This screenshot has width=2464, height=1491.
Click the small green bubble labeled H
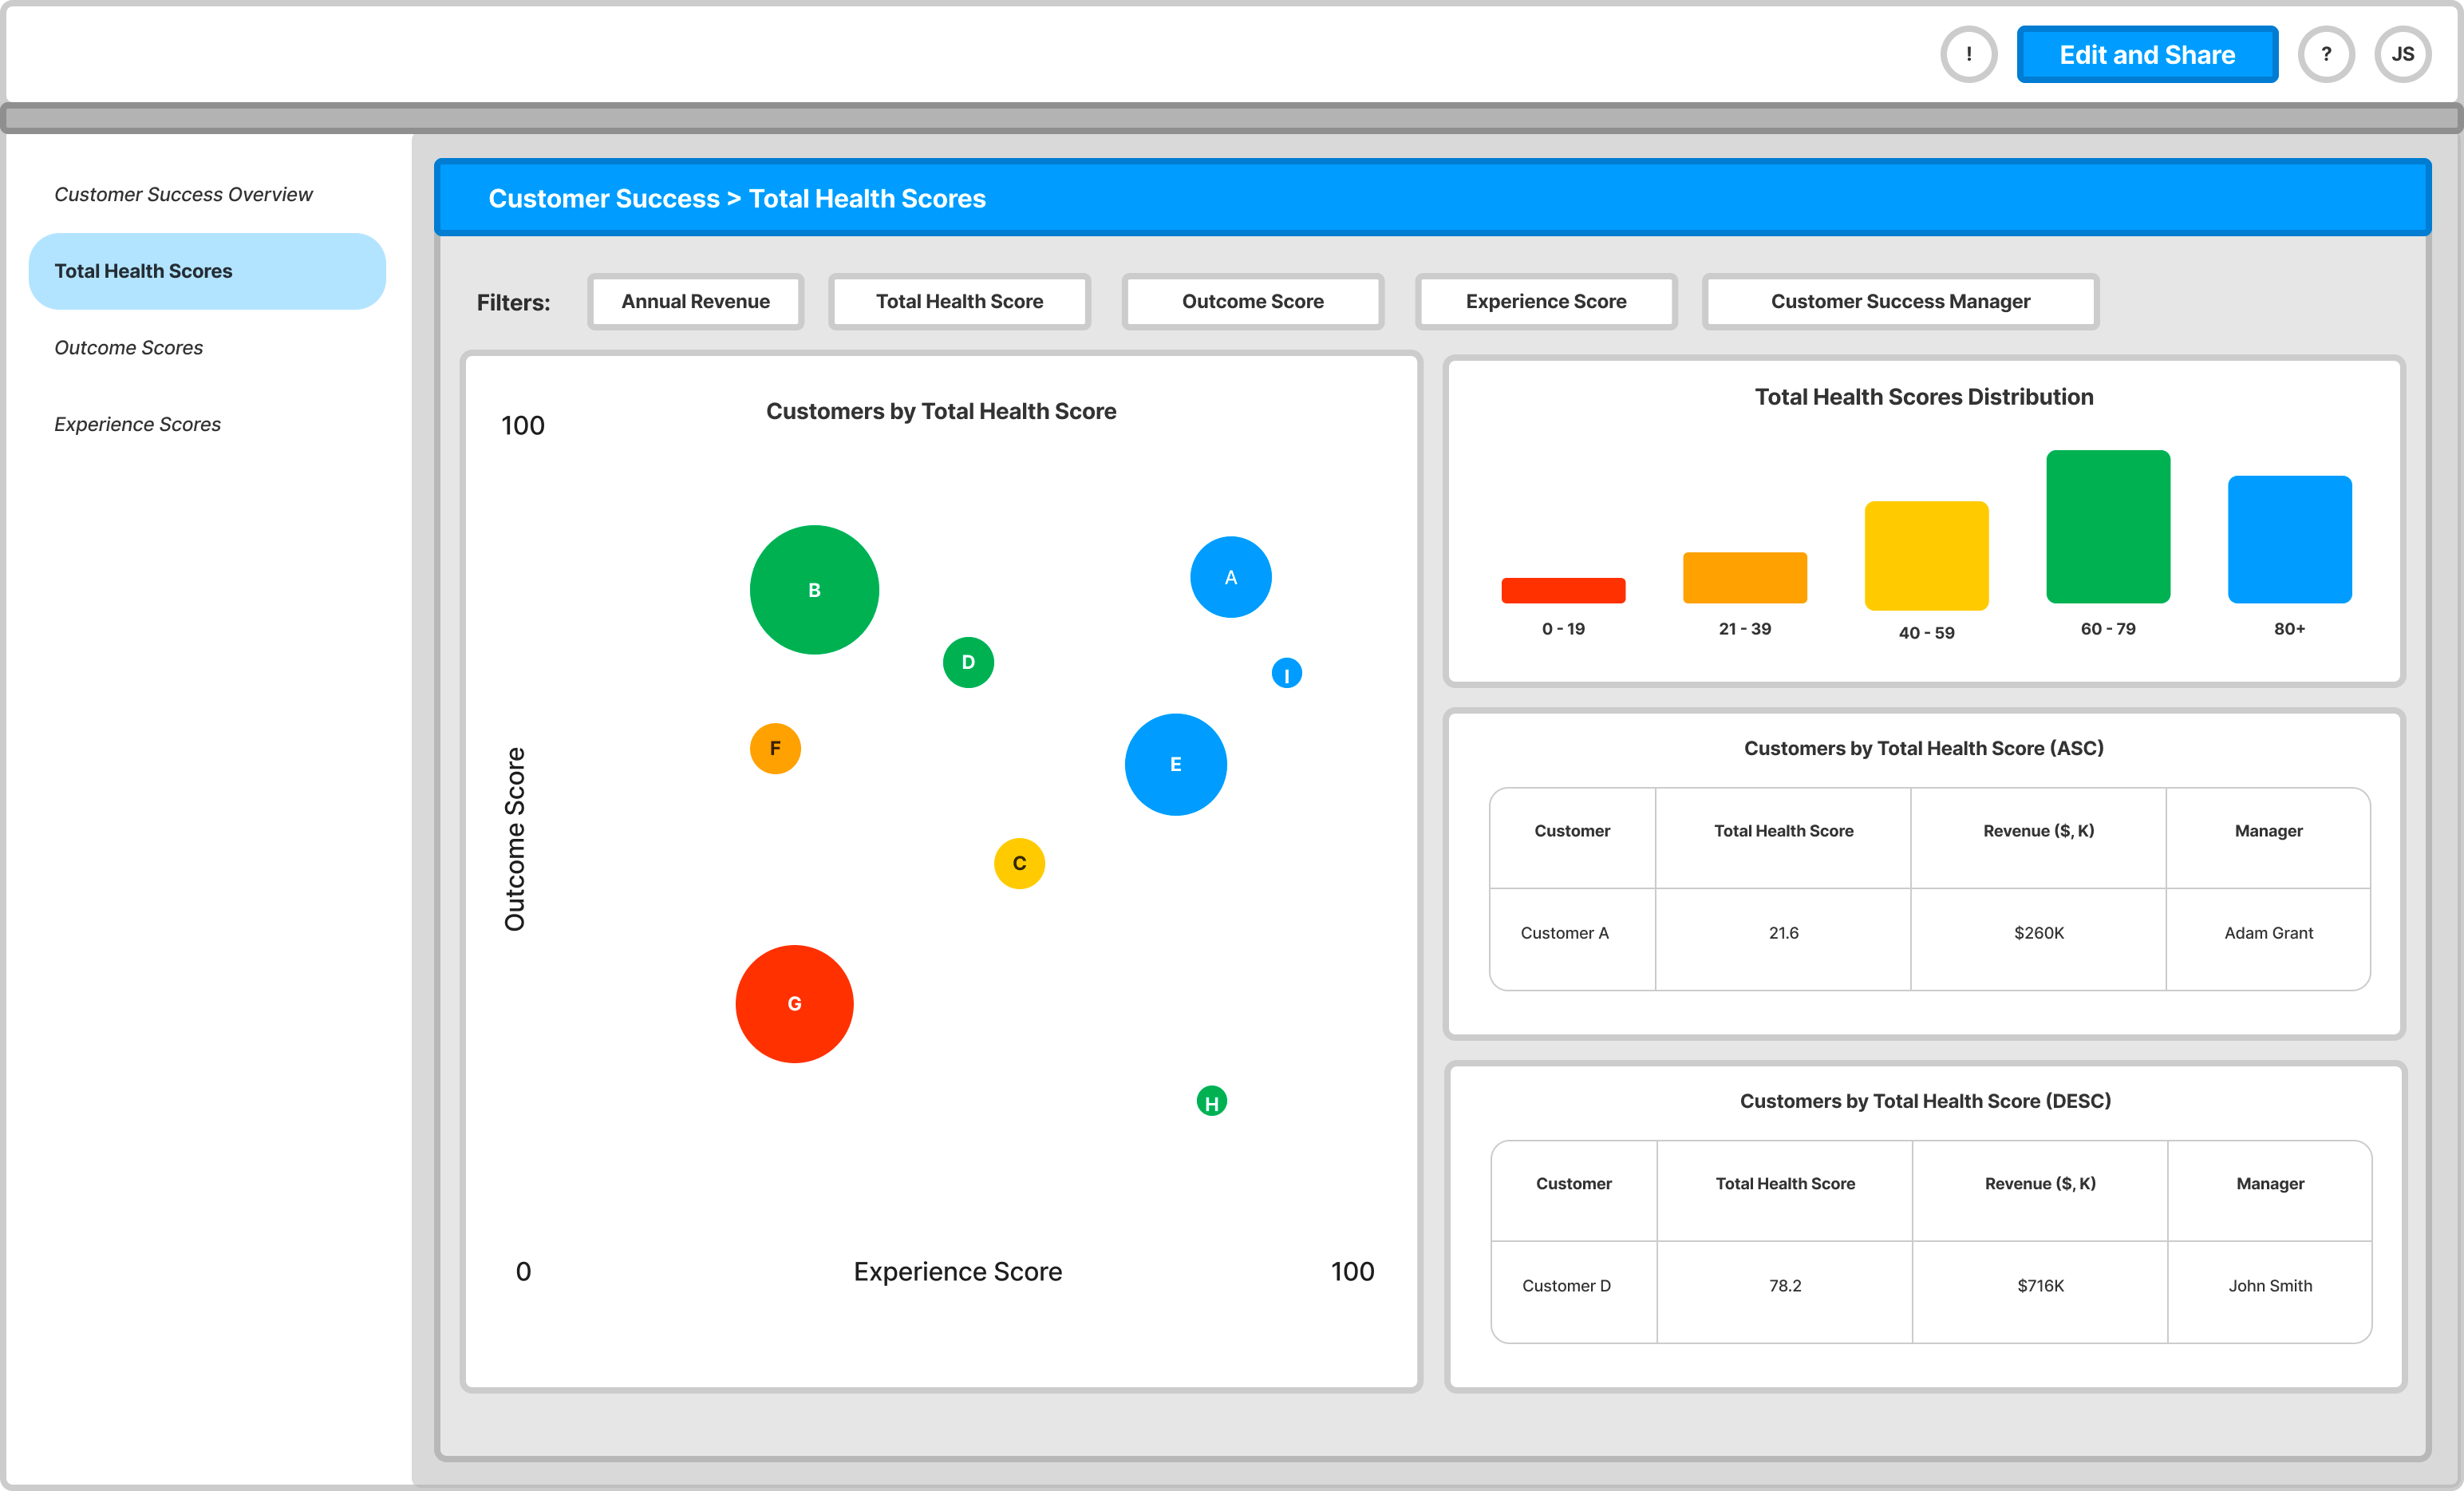[1211, 1101]
